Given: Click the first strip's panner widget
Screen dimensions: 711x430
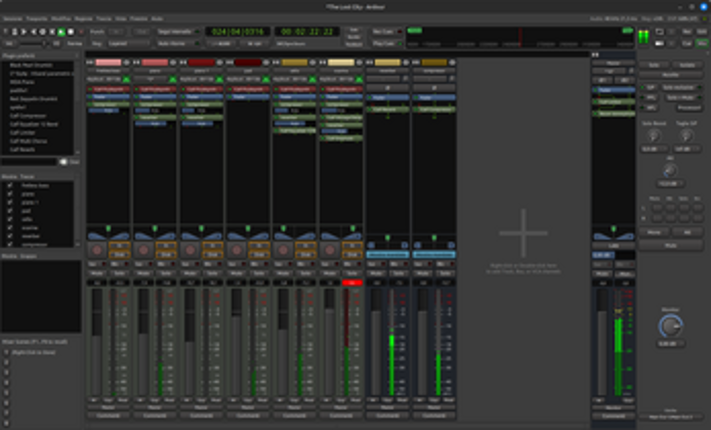Looking at the screenshot, I should pyautogui.click(x=108, y=234).
